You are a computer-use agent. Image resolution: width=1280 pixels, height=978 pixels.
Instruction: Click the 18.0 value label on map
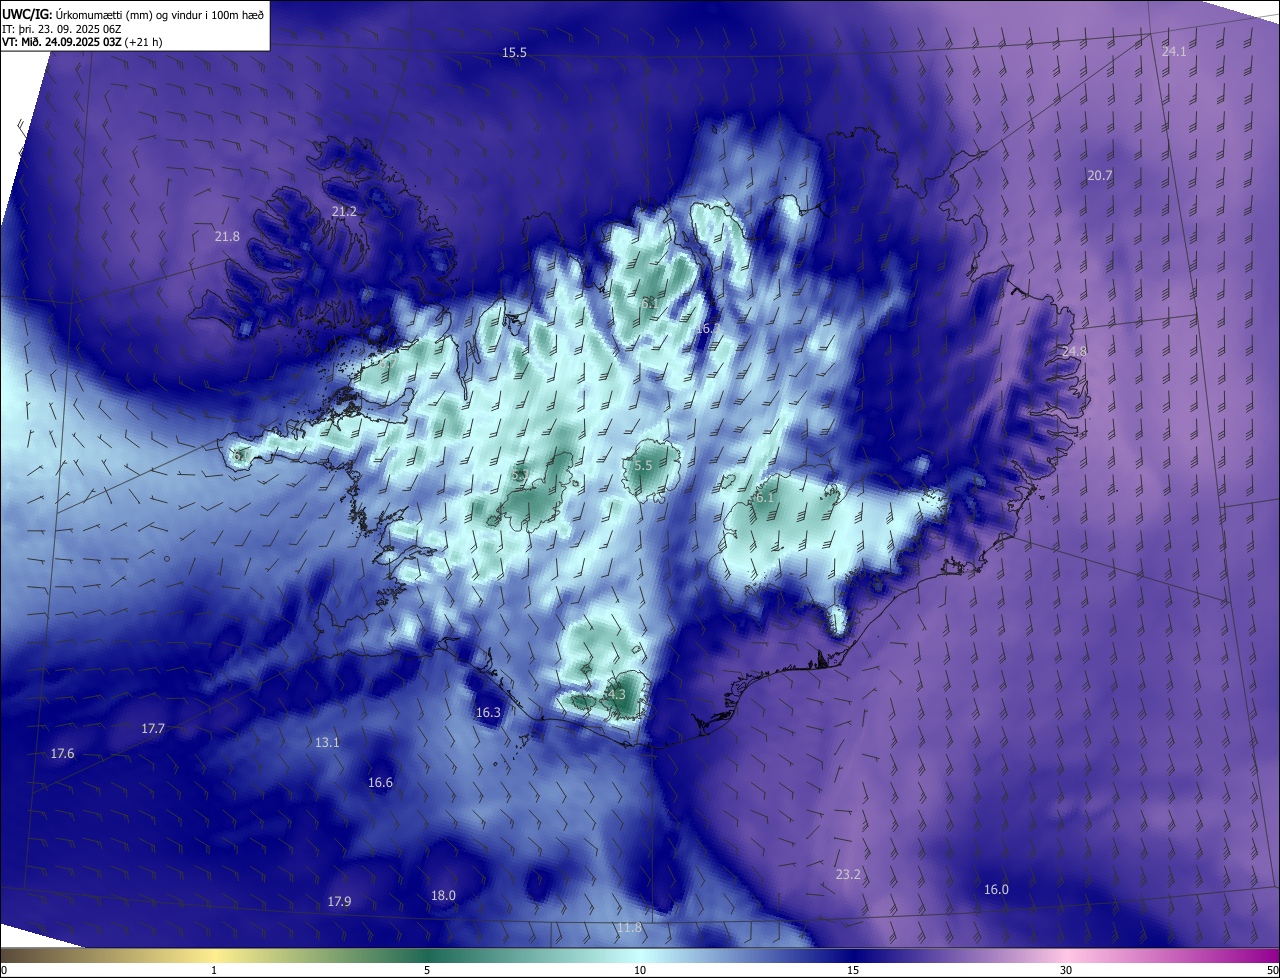(443, 895)
